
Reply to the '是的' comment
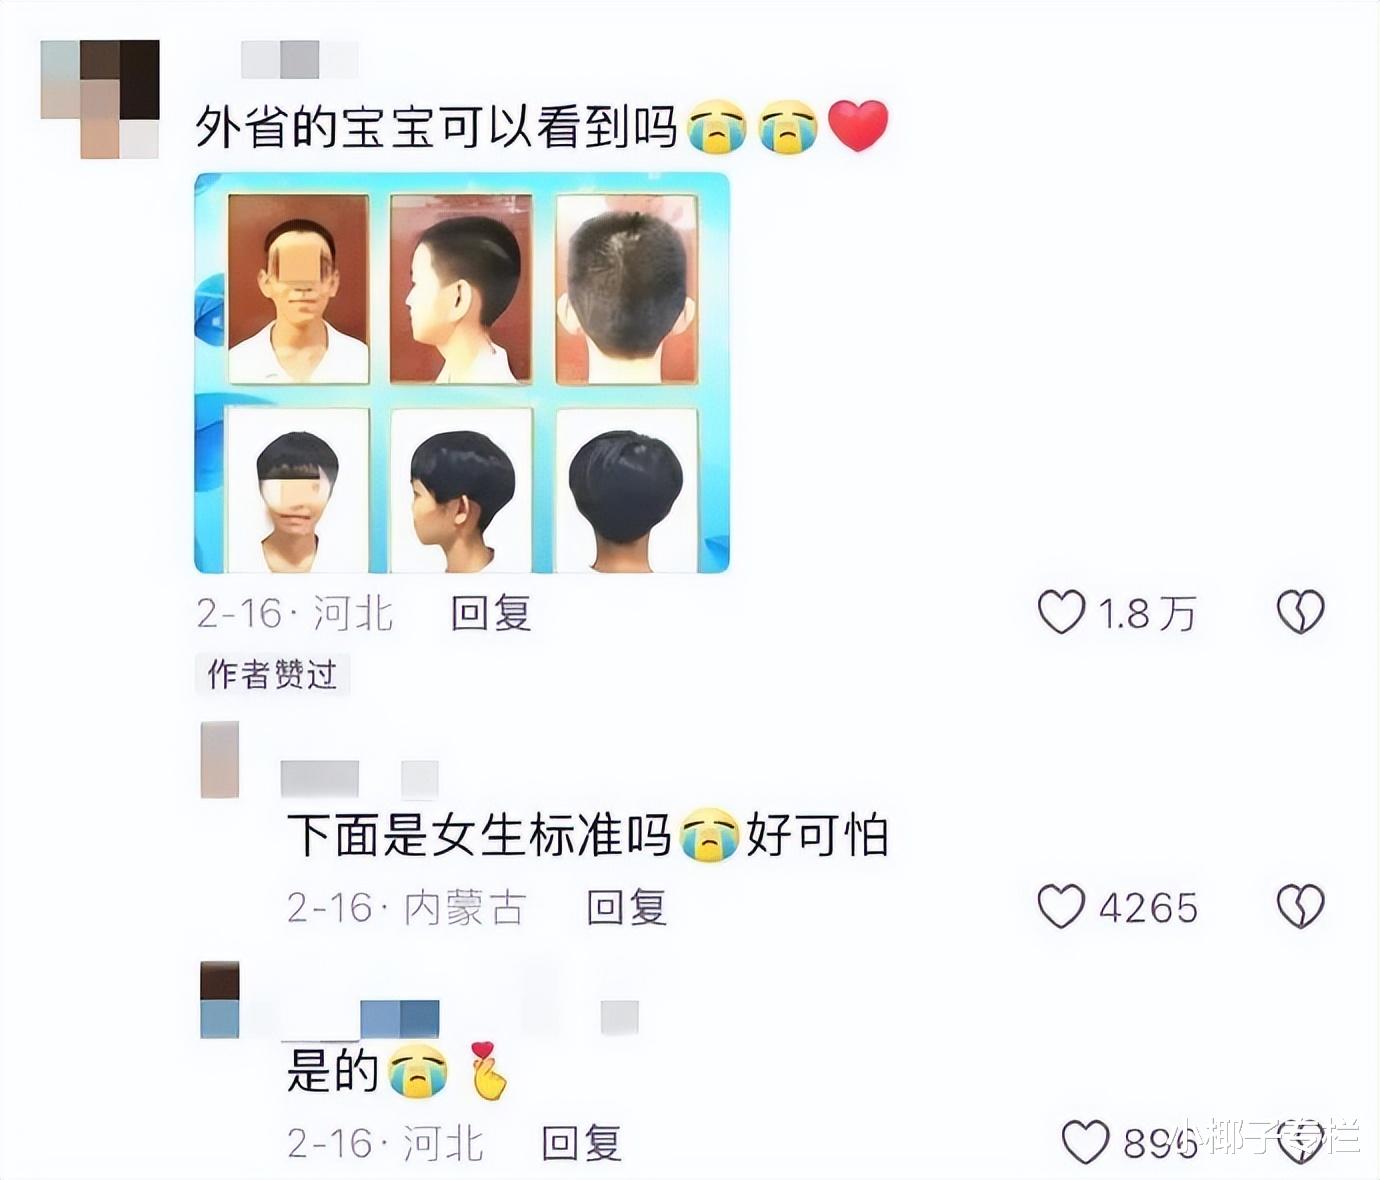(581, 1142)
